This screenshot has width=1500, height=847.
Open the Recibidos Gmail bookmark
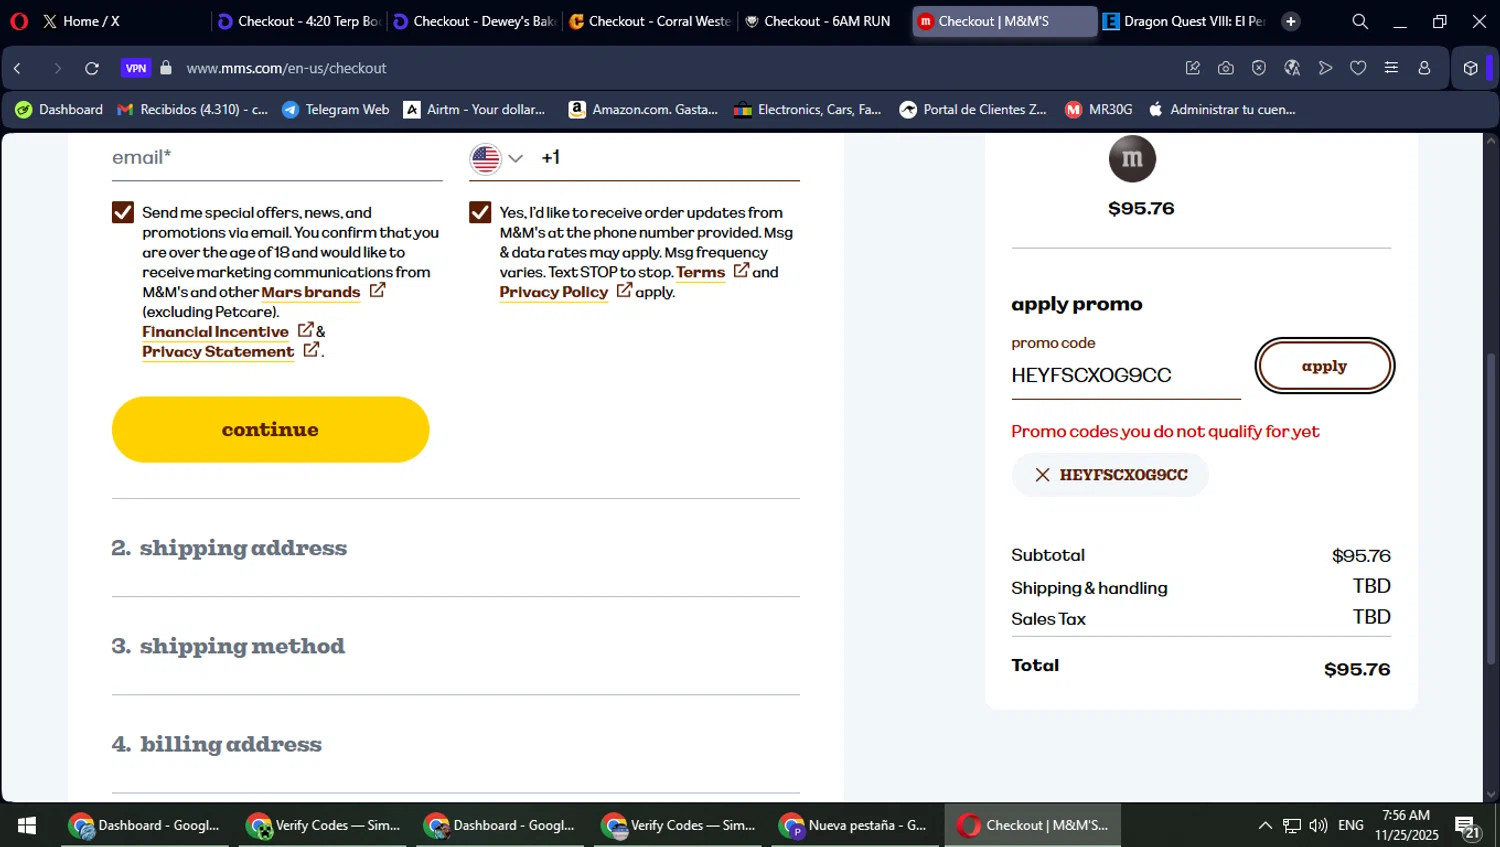tap(193, 109)
